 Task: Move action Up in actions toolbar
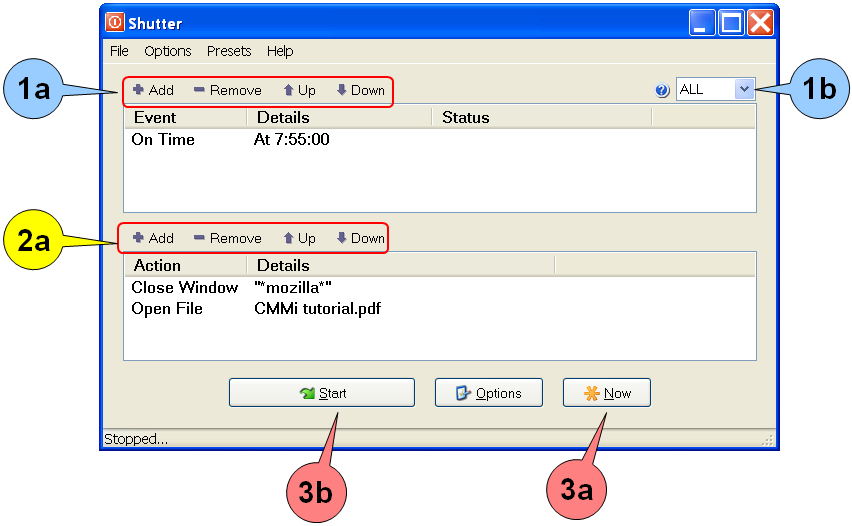pyautogui.click(x=299, y=238)
